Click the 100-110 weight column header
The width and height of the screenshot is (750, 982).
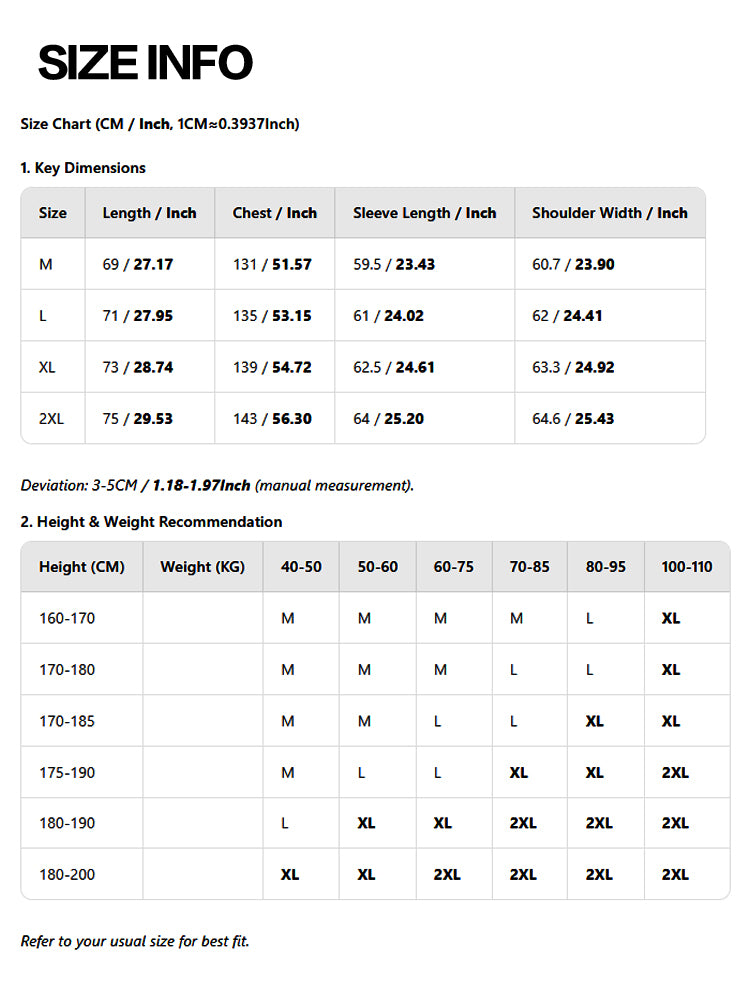click(x=687, y=567)
